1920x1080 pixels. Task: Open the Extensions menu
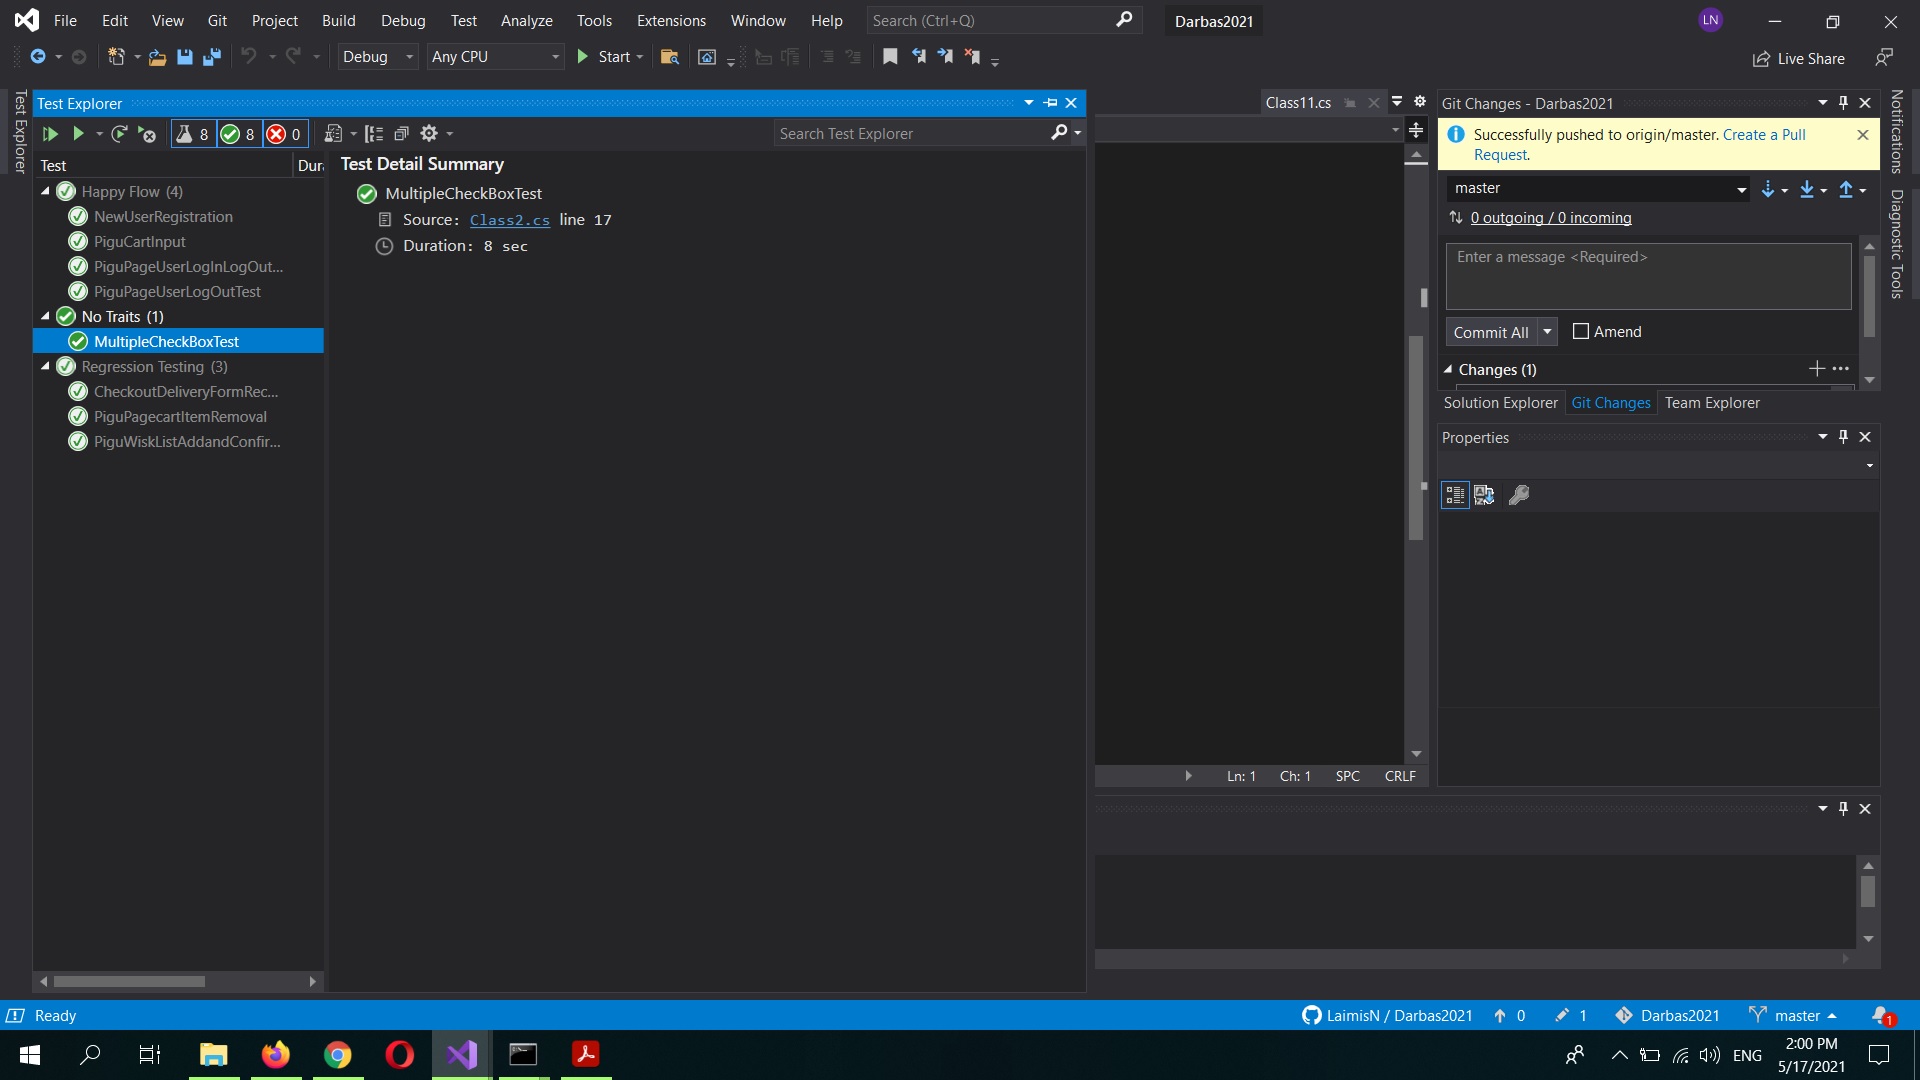click(671, 21)
